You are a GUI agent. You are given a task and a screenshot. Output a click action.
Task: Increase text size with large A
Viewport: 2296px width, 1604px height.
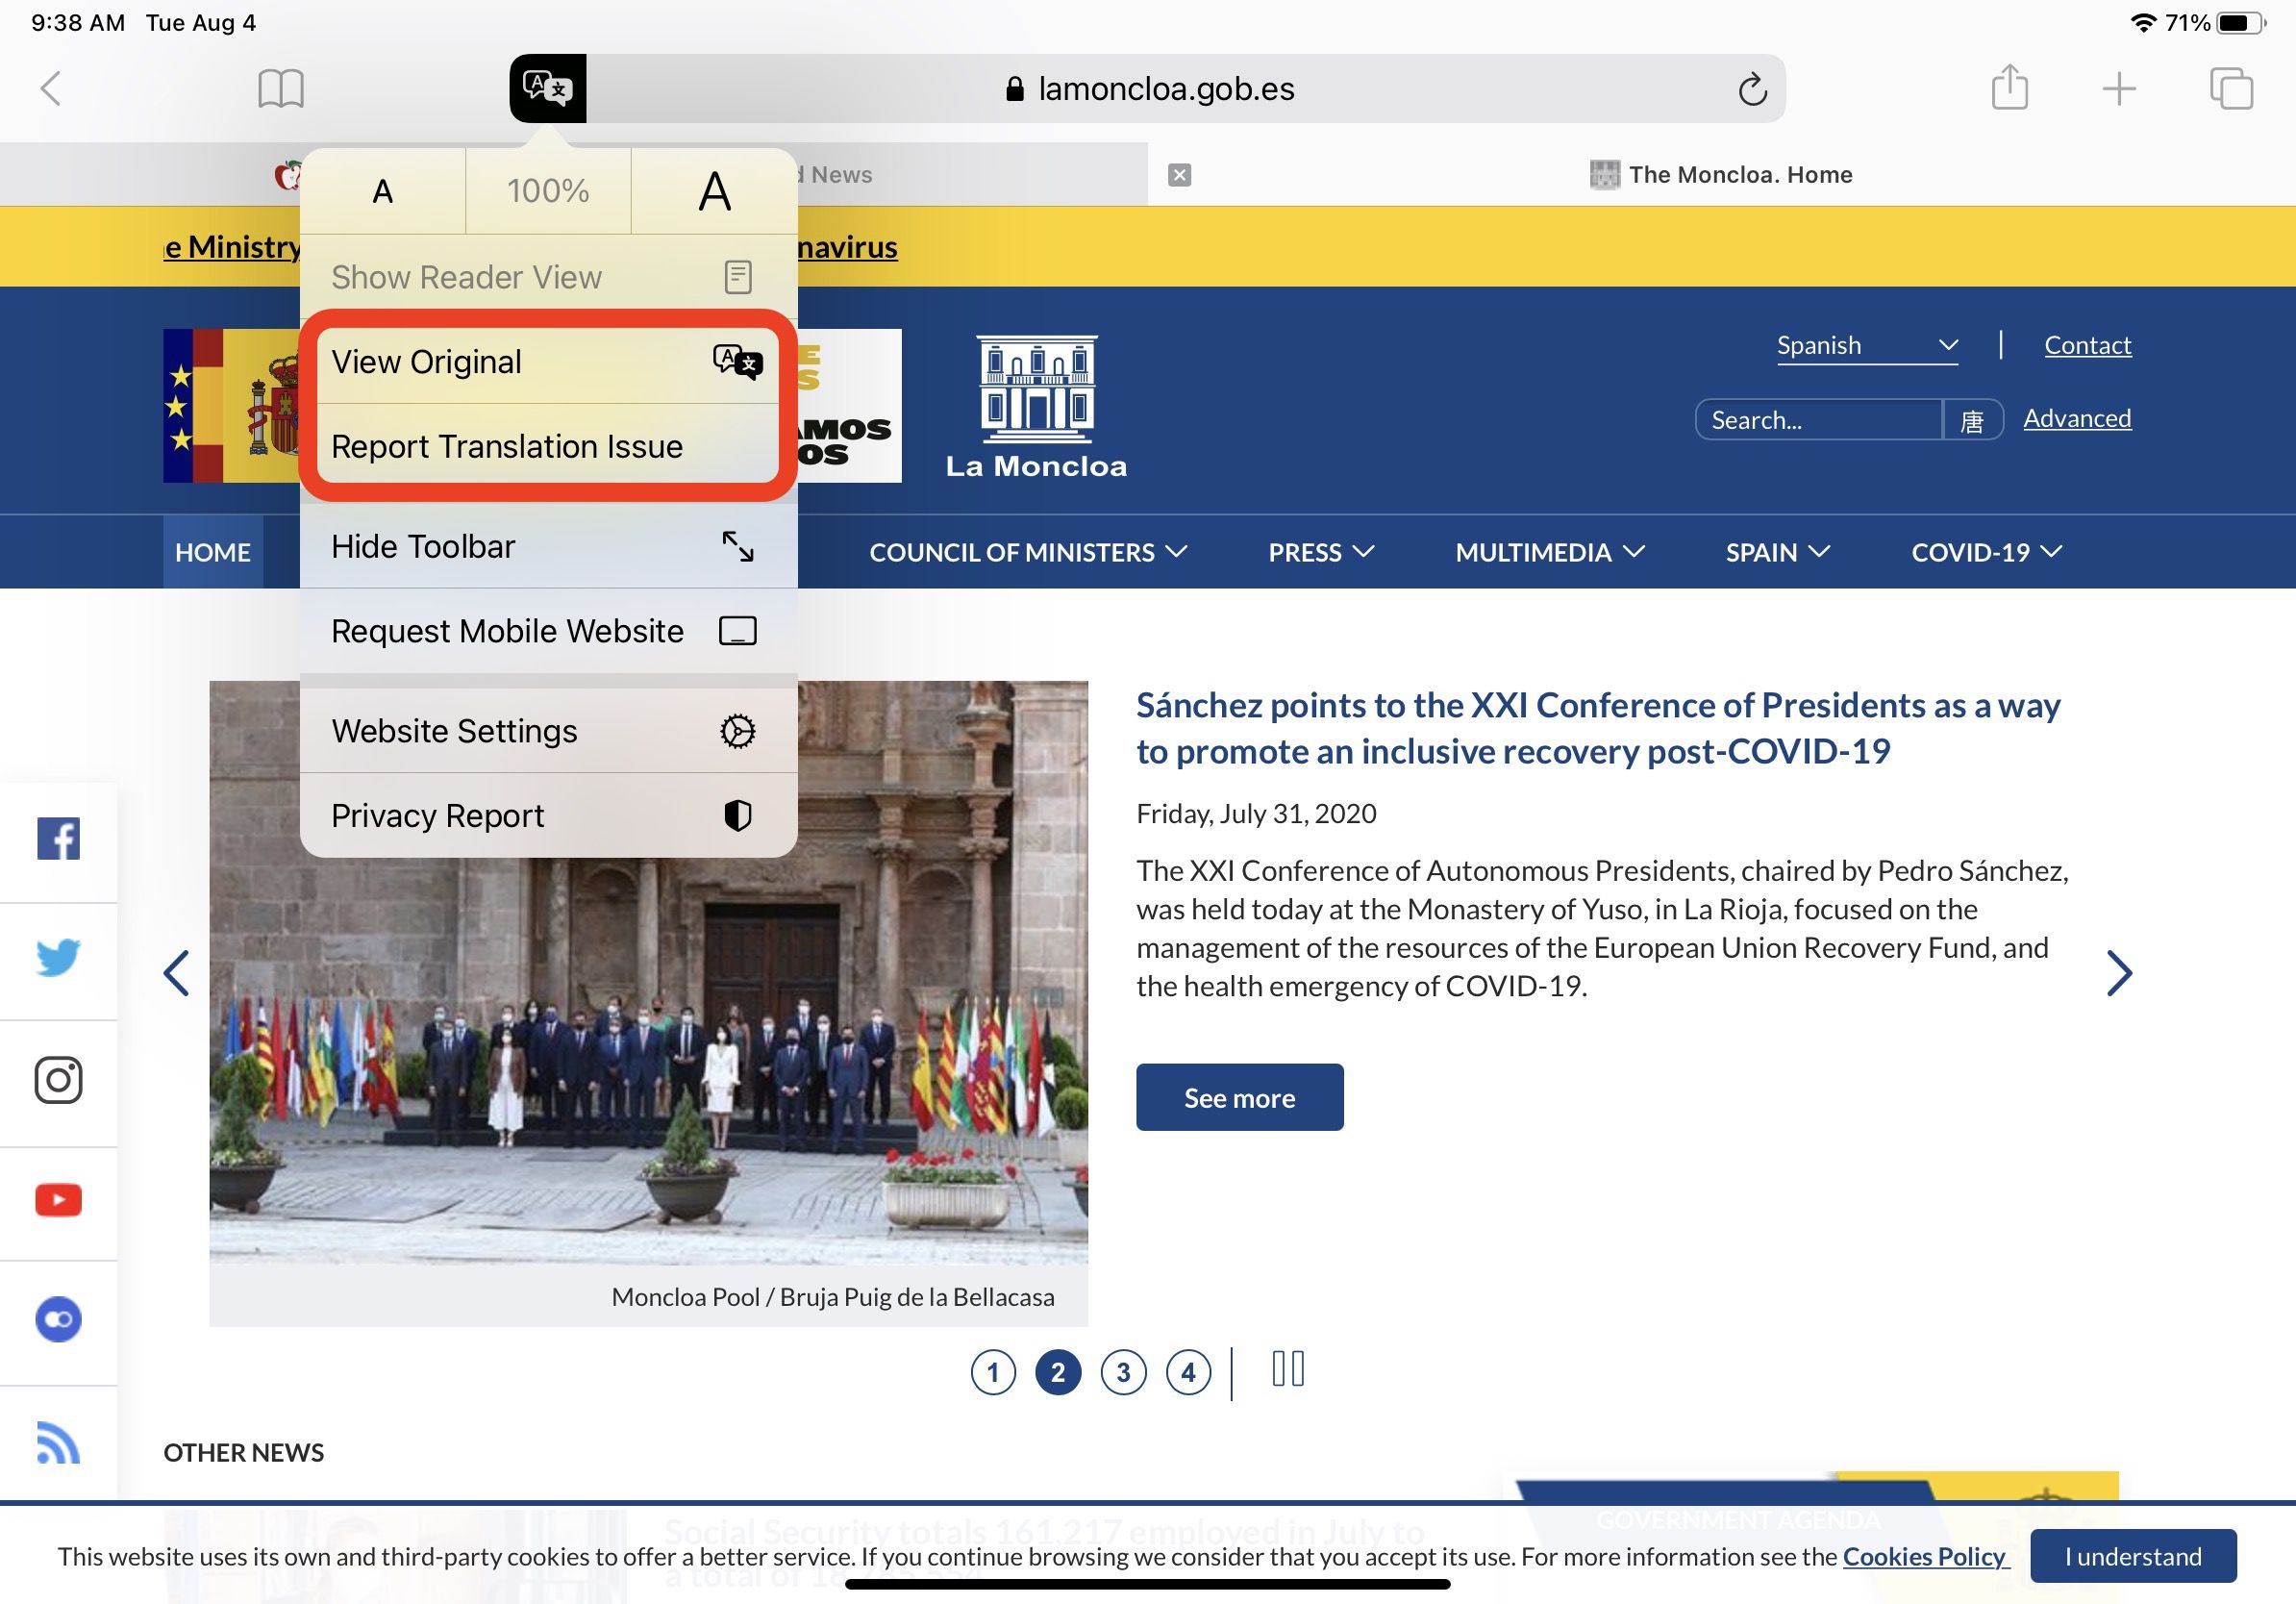tap(714, 191)
